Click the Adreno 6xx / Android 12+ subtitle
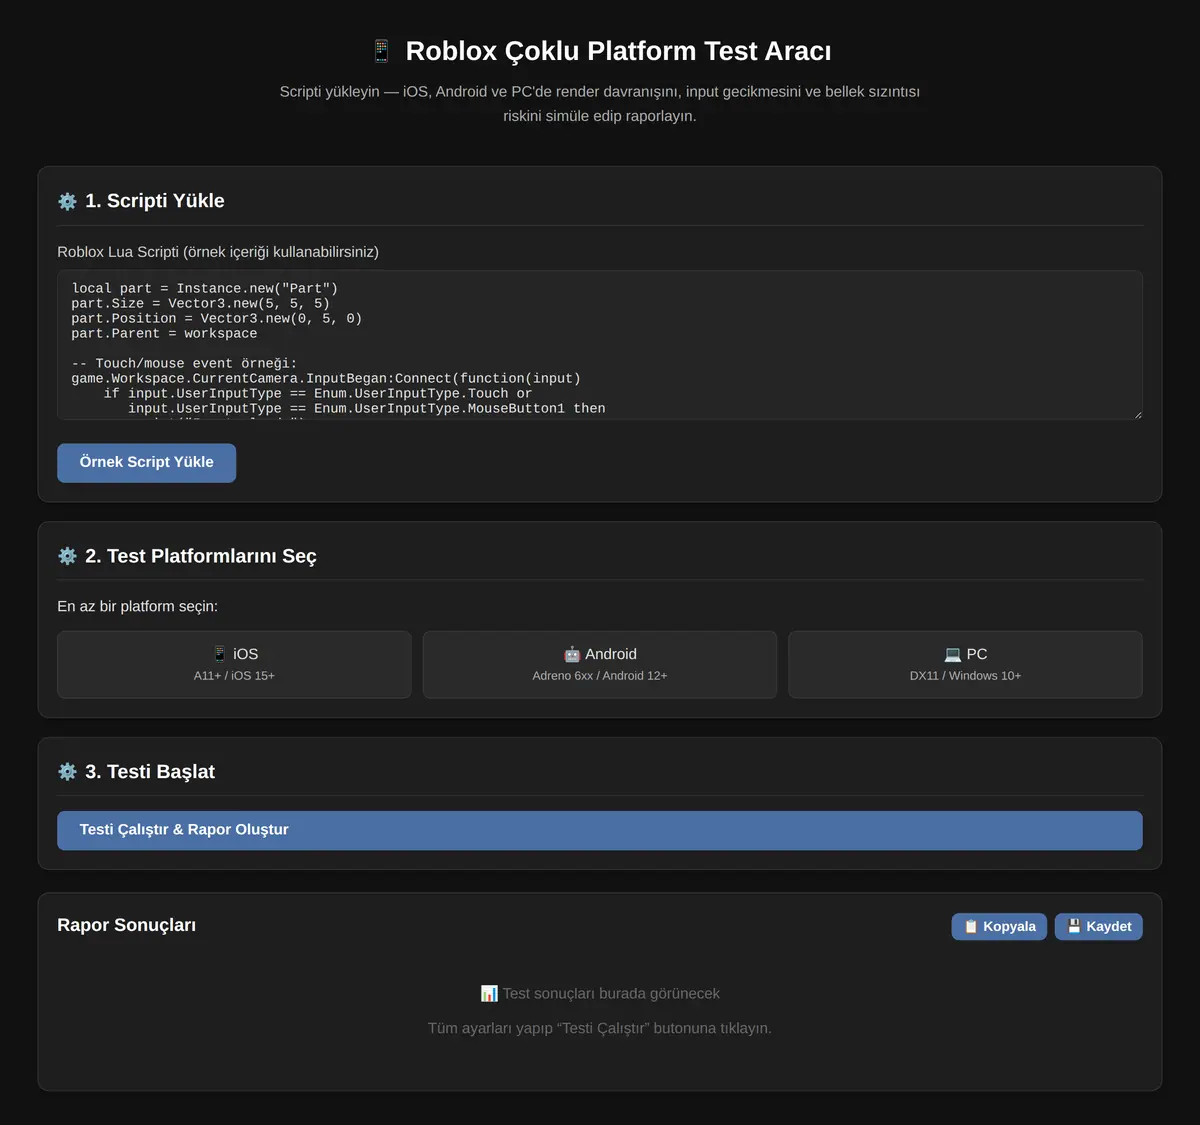Viewport: 1200px width, 1125px height. [x=600, y=676]
